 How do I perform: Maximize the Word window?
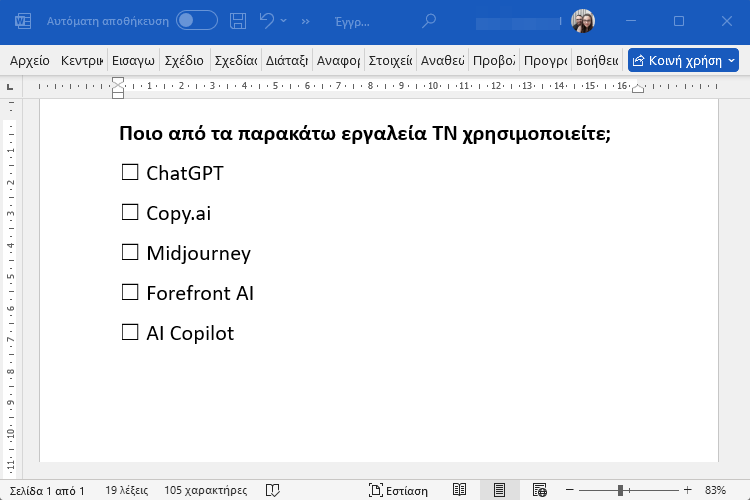coord(679,21)
